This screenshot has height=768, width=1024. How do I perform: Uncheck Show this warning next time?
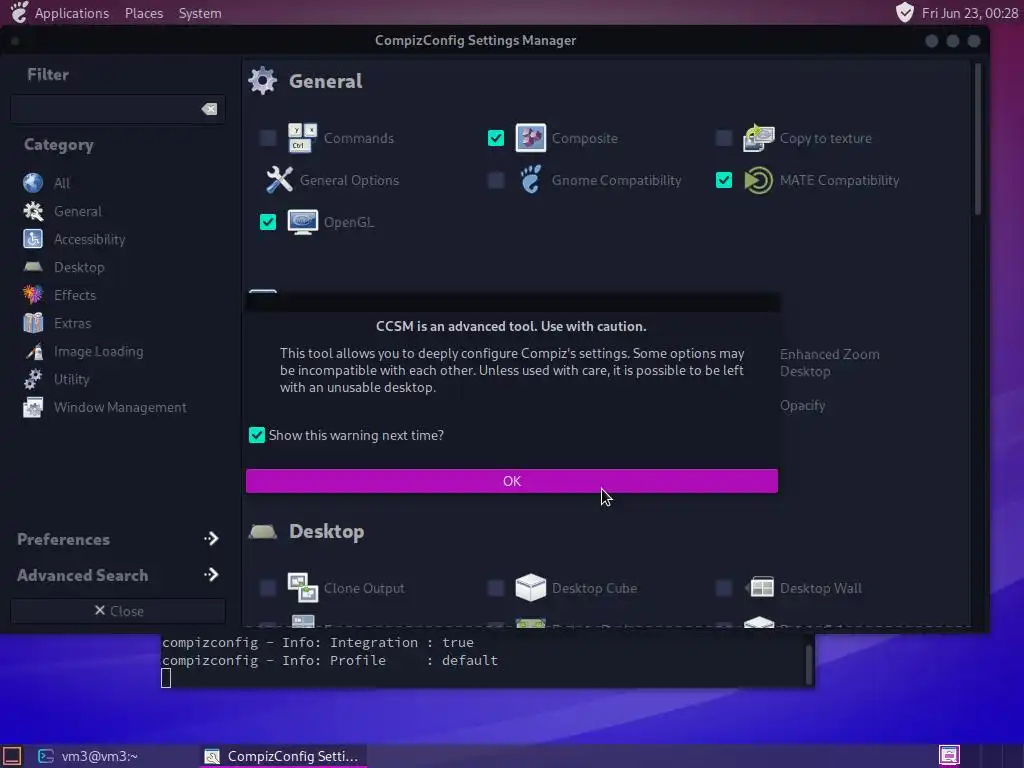[257, 435]
